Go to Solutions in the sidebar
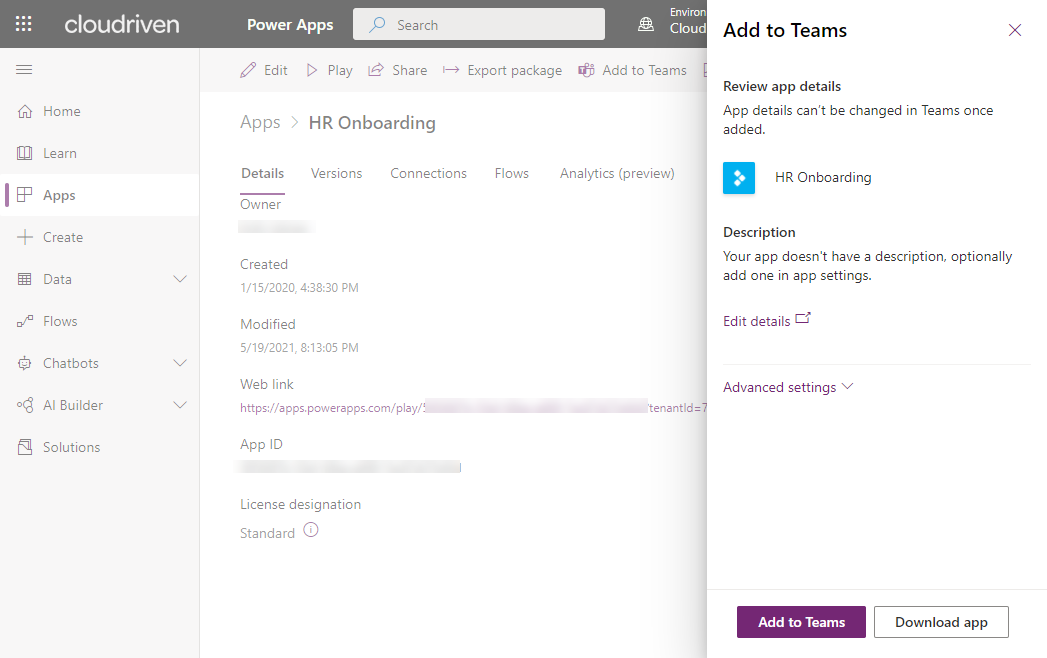Image resolution: width=1047 pixels, height=658 pixels. coord(71,447)
